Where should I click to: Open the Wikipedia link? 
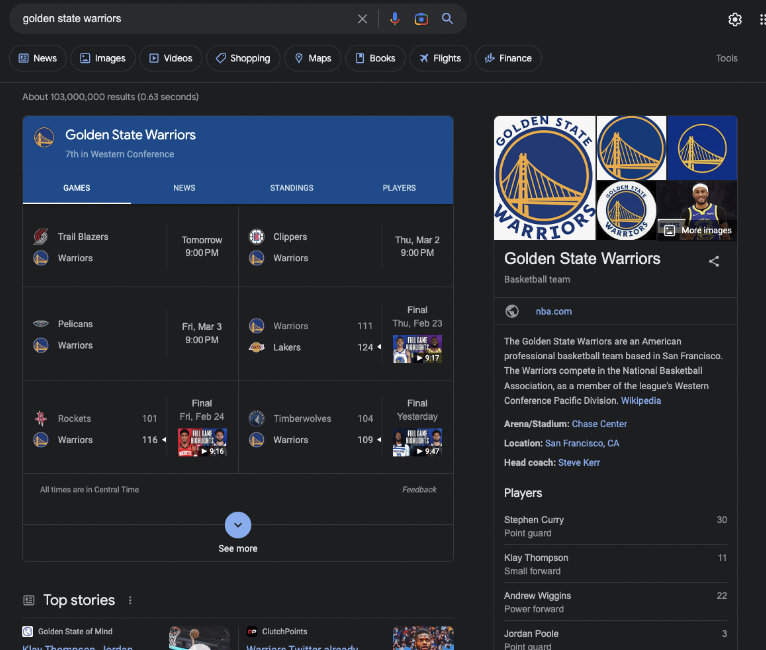[640, 400]
